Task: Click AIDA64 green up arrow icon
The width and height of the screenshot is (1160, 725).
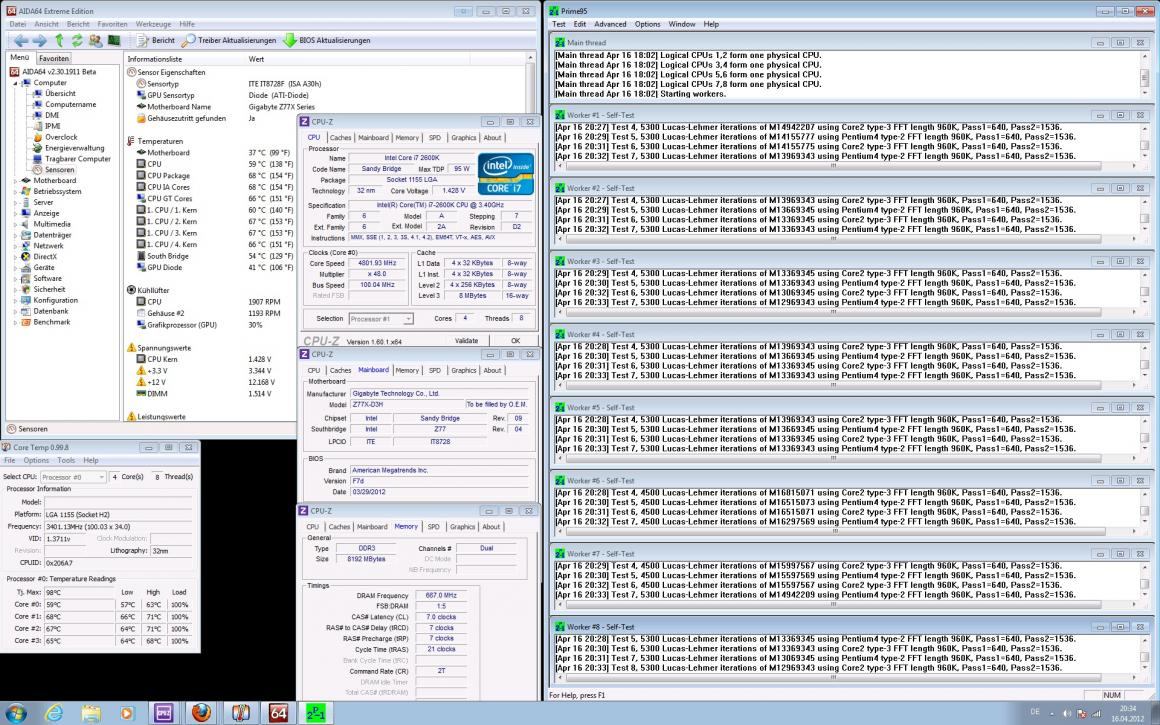Action: 59,41
